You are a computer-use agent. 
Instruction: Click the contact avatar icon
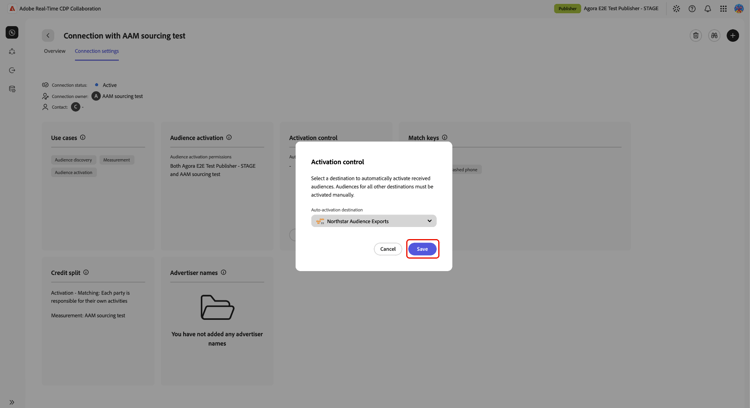76,107
